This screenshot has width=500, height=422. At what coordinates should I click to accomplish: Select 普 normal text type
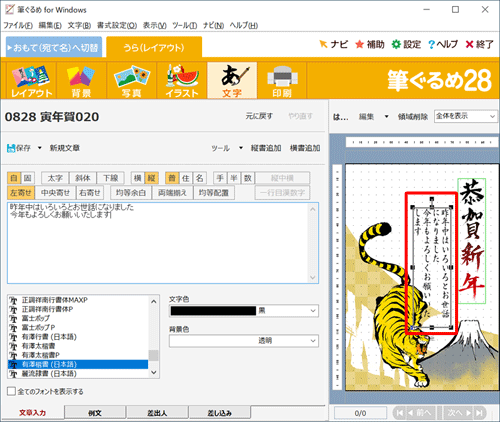click(172, 178)
